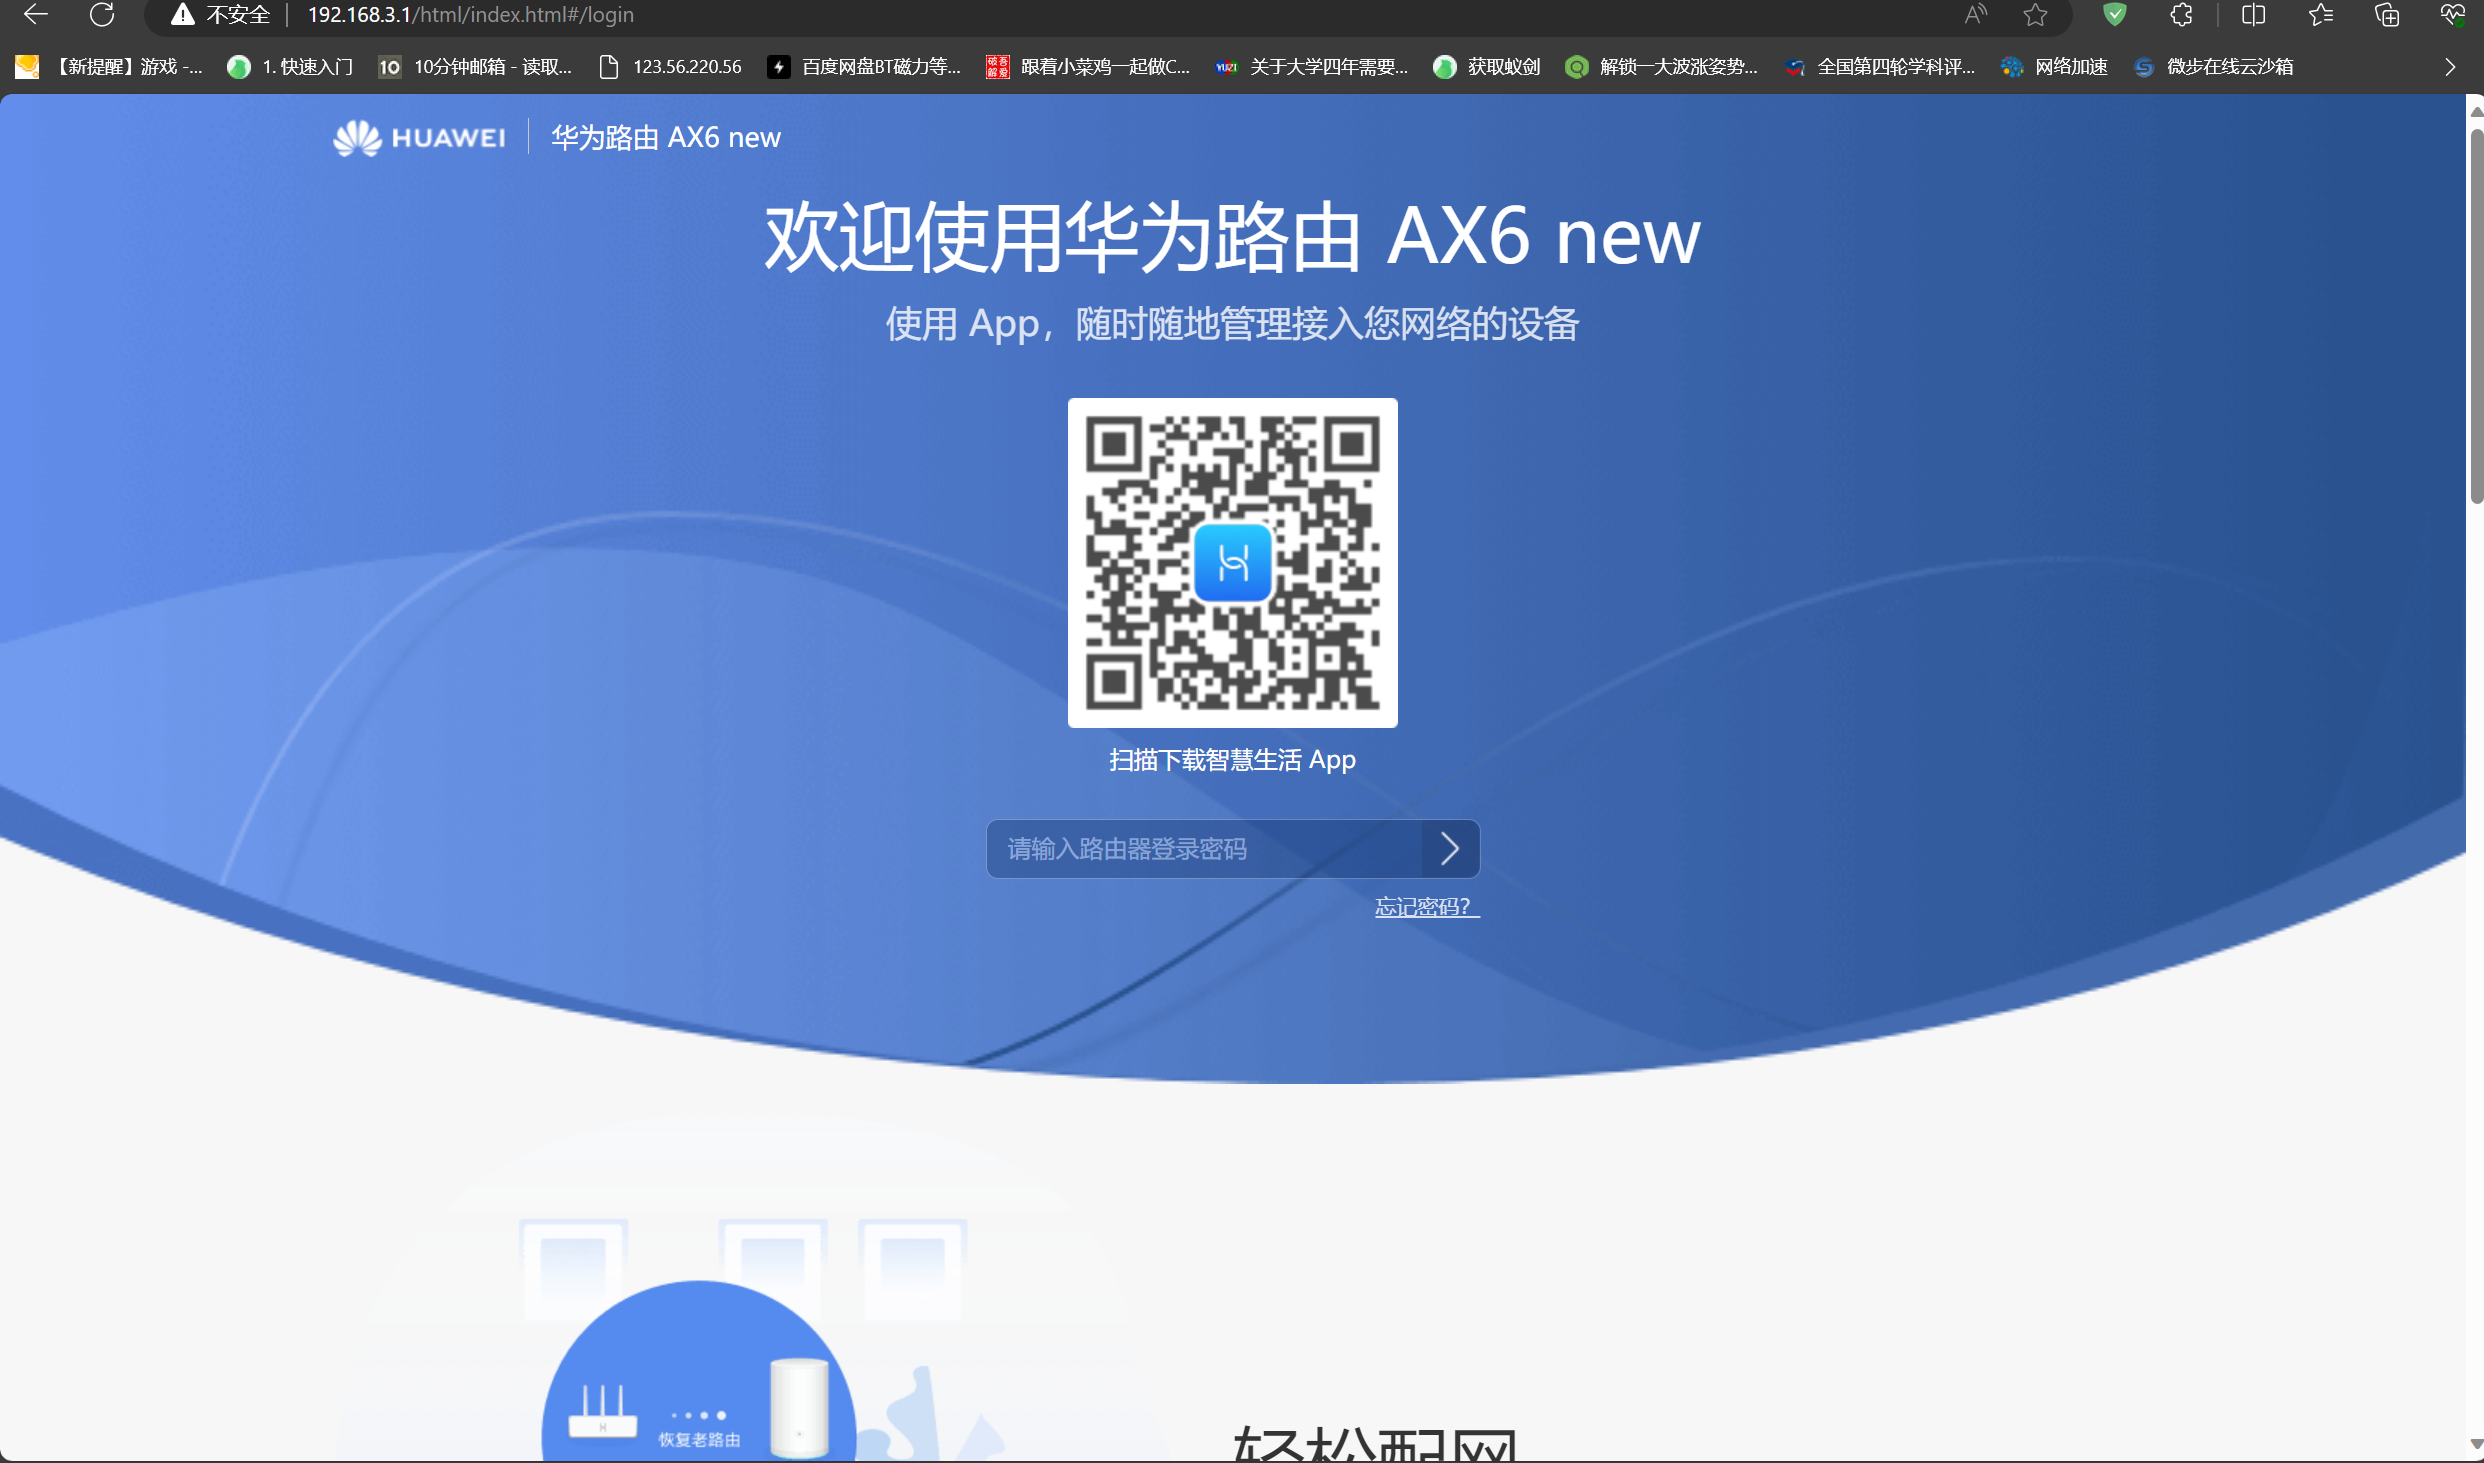Click scrollbar up arrow
Image resolution: width=2484 pixels, height=1463 pixels.
(x=2476, y=110)
